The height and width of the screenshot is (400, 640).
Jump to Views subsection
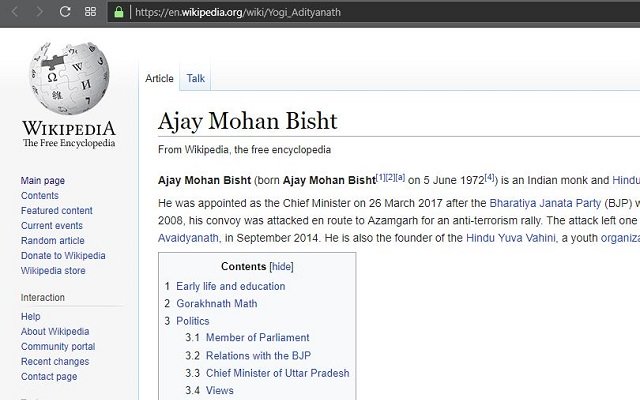(220, 391)
